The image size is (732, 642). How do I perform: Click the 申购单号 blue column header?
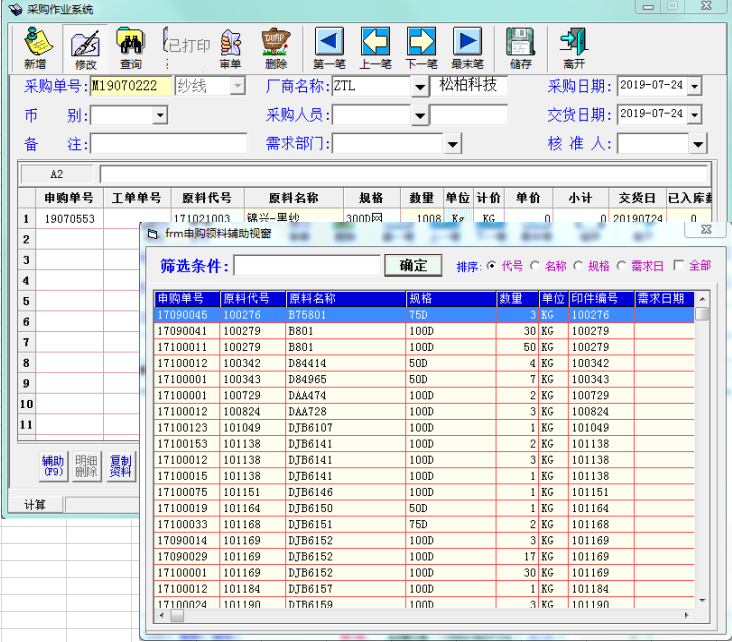[187, 299]
